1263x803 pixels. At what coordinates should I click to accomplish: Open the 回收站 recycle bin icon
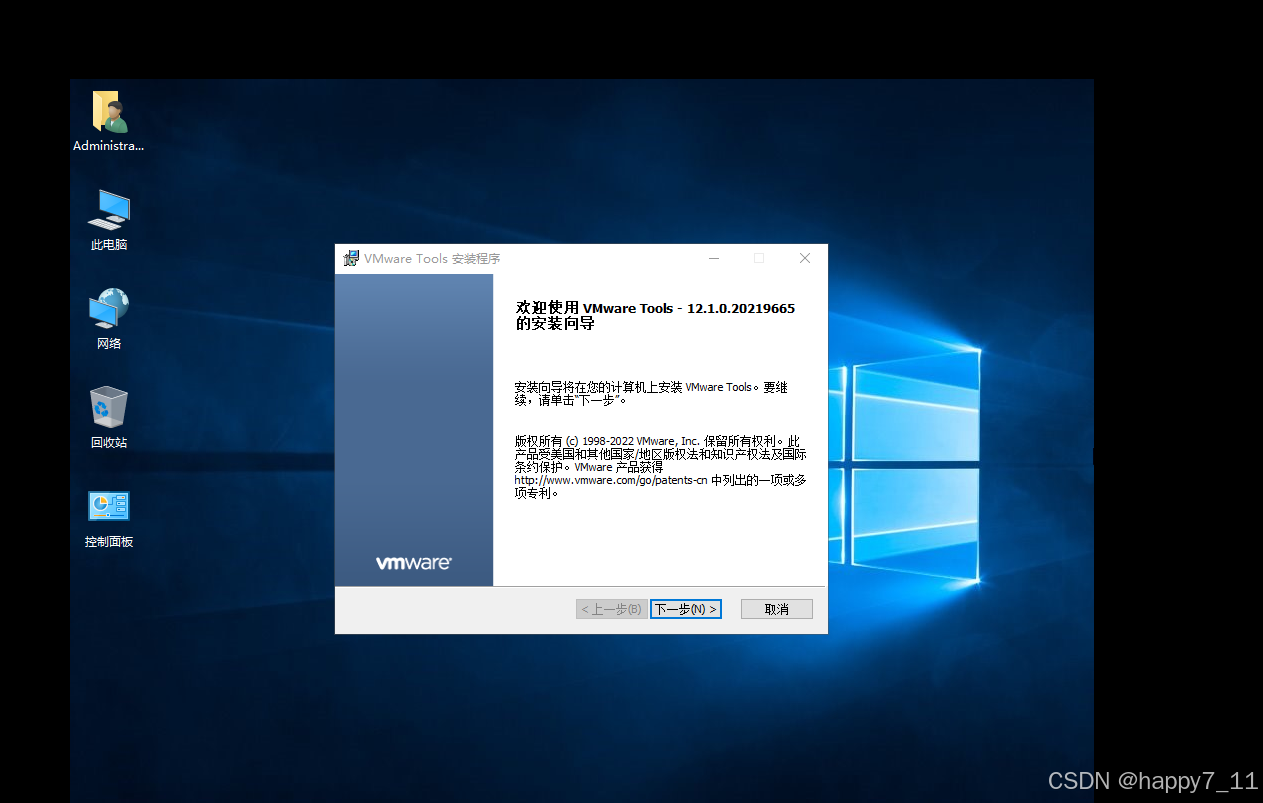pyautogui.click(x=109, y=418)
